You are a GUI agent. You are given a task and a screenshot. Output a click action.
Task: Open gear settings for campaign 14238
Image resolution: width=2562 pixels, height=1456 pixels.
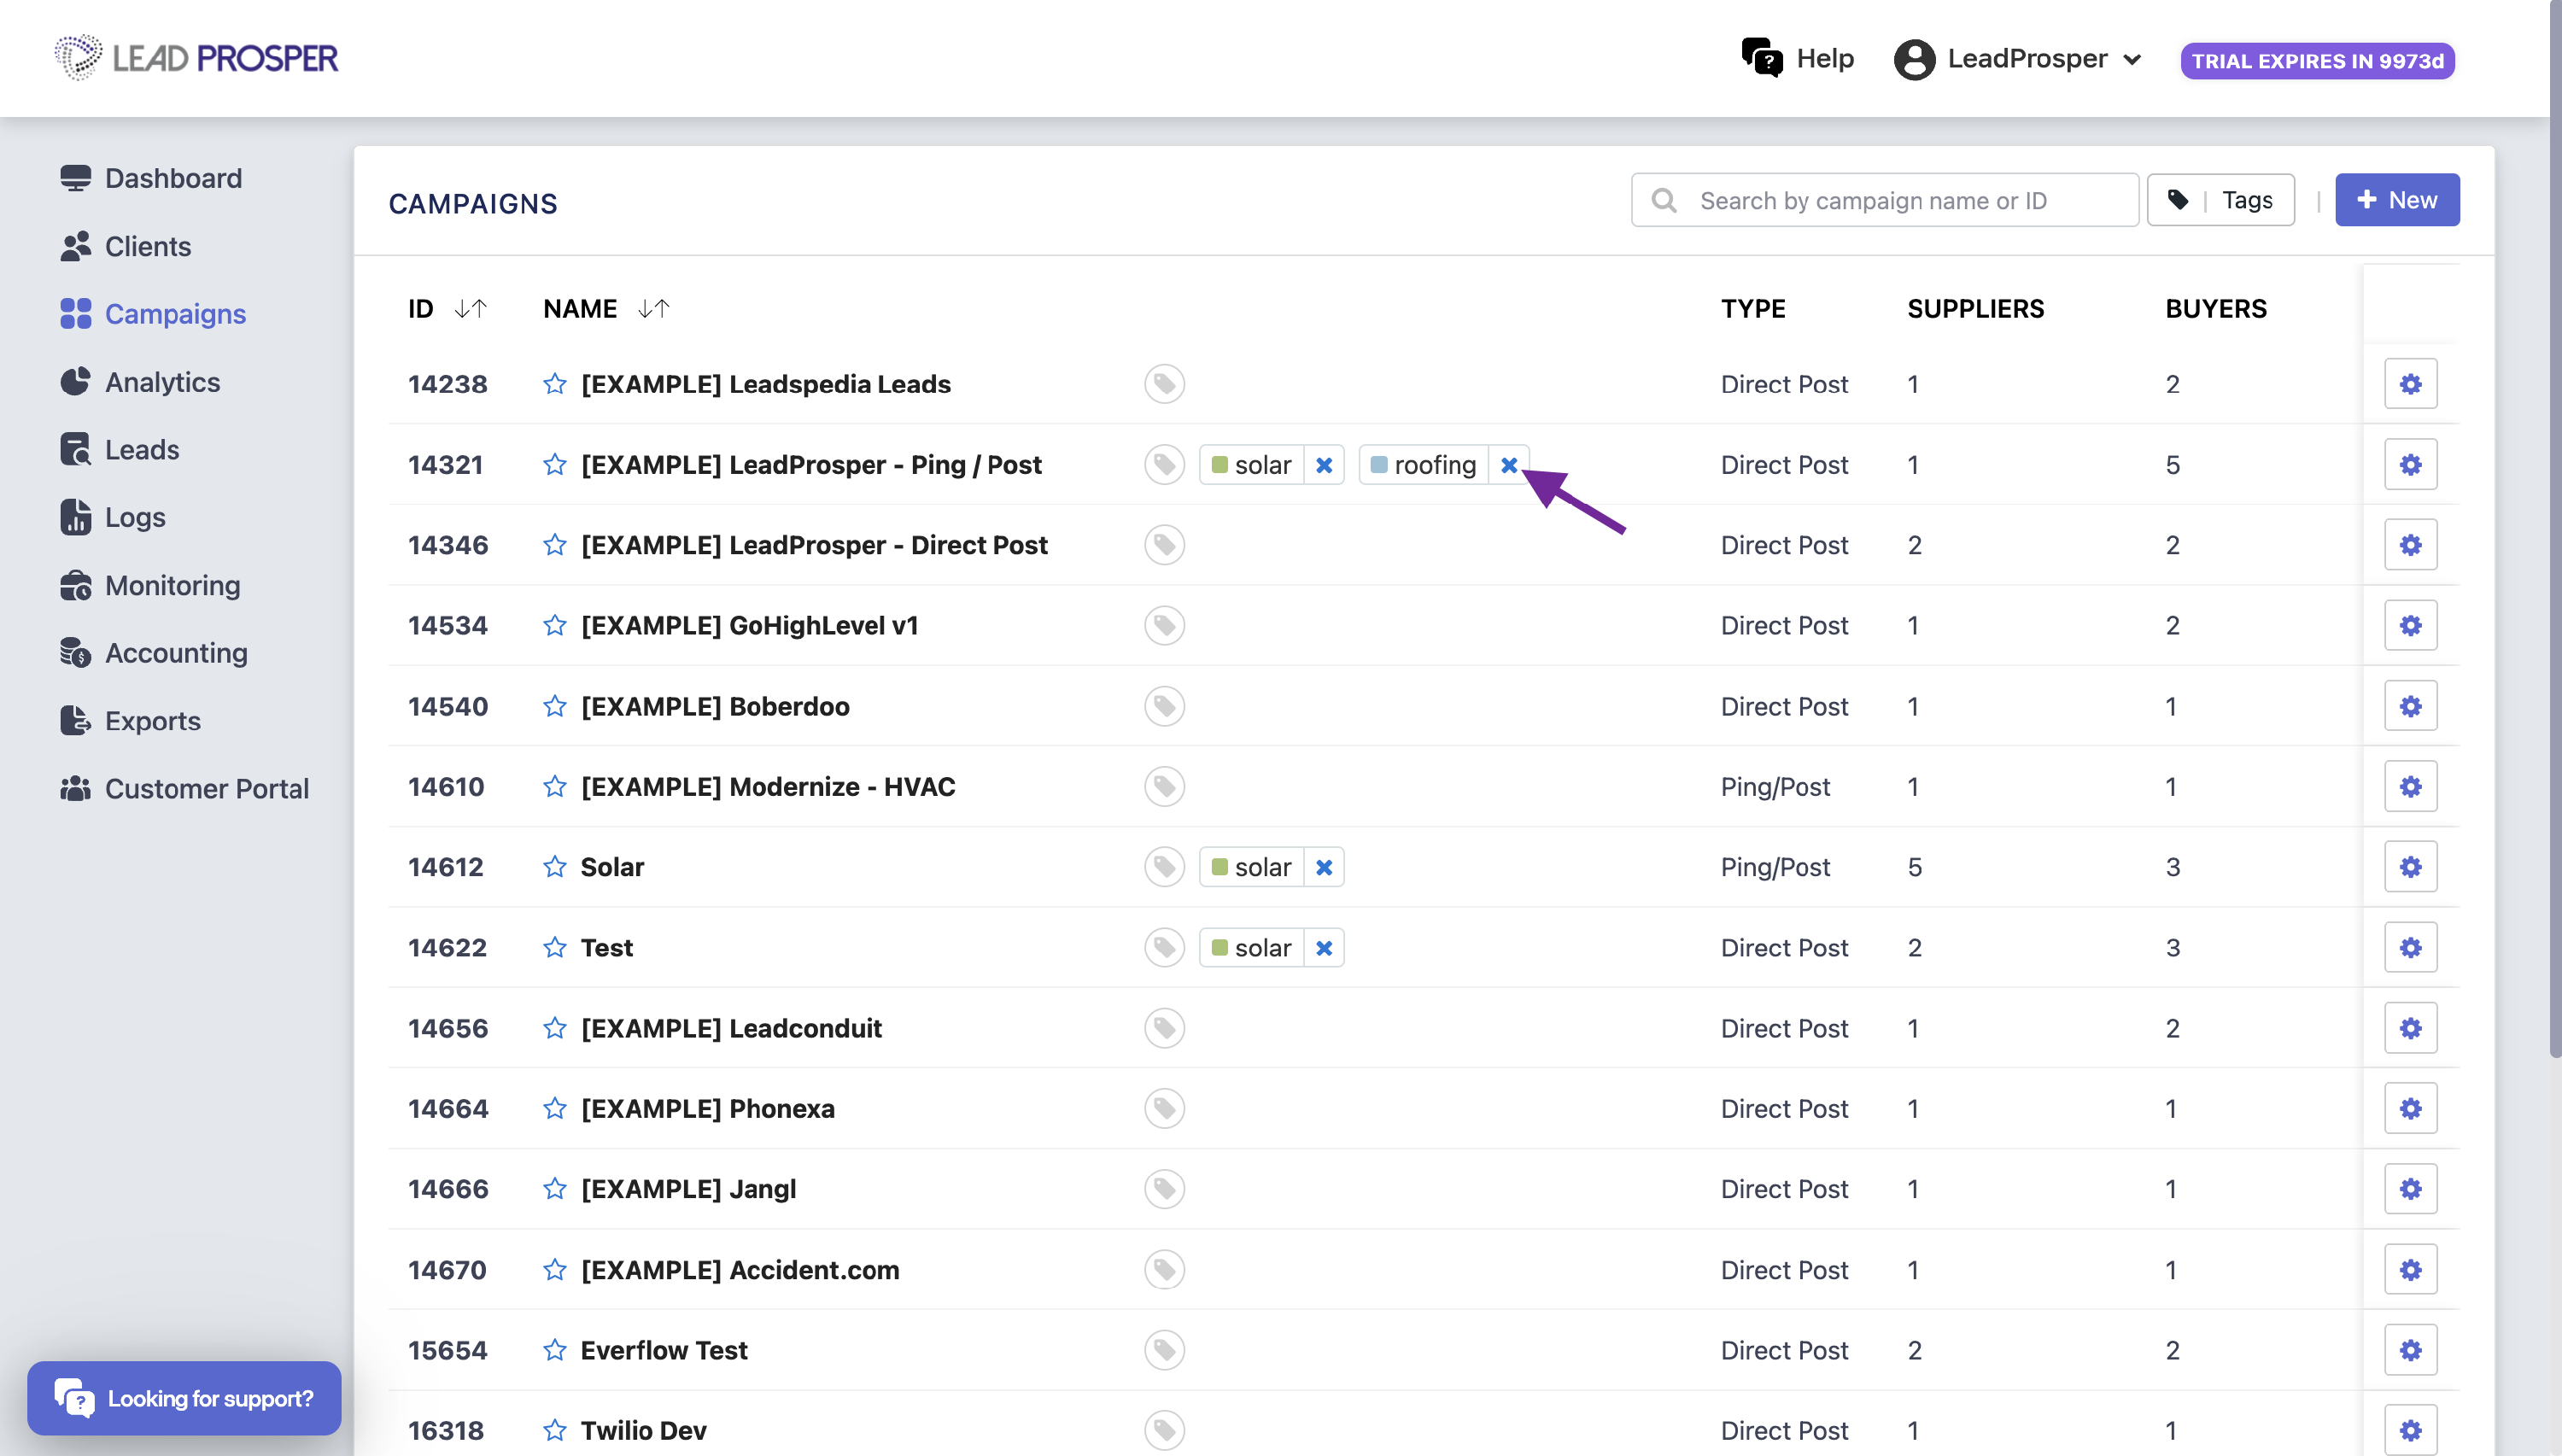pyautogui.click(x=2410, y=384)
